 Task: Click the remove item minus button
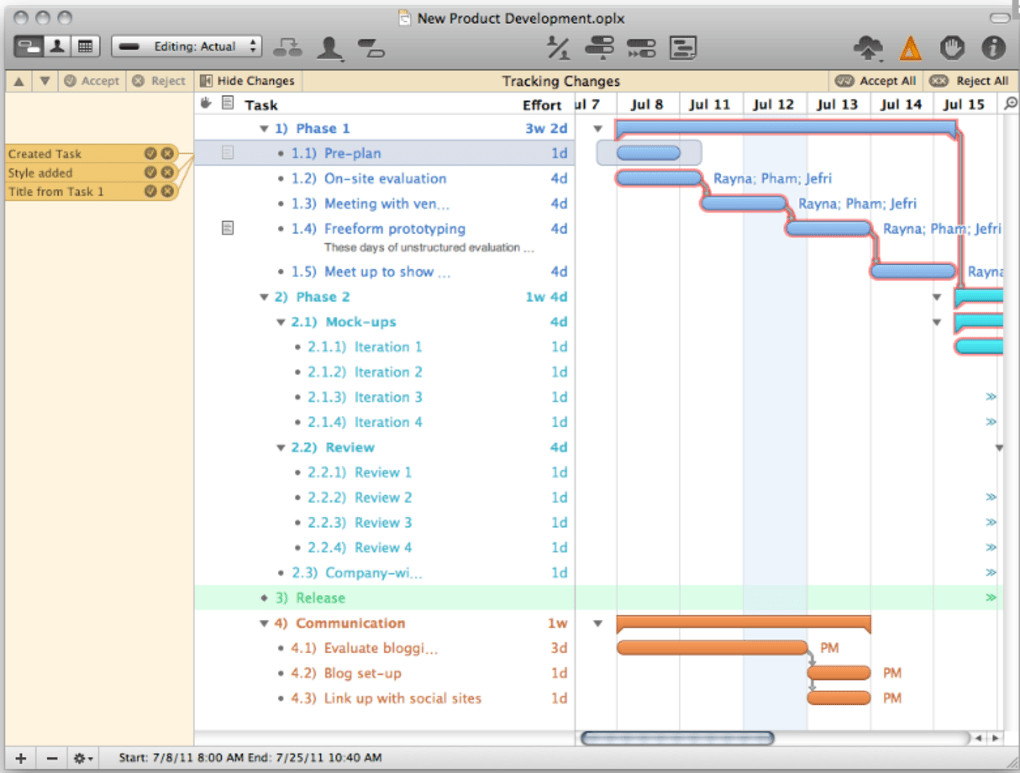[52, 758]
